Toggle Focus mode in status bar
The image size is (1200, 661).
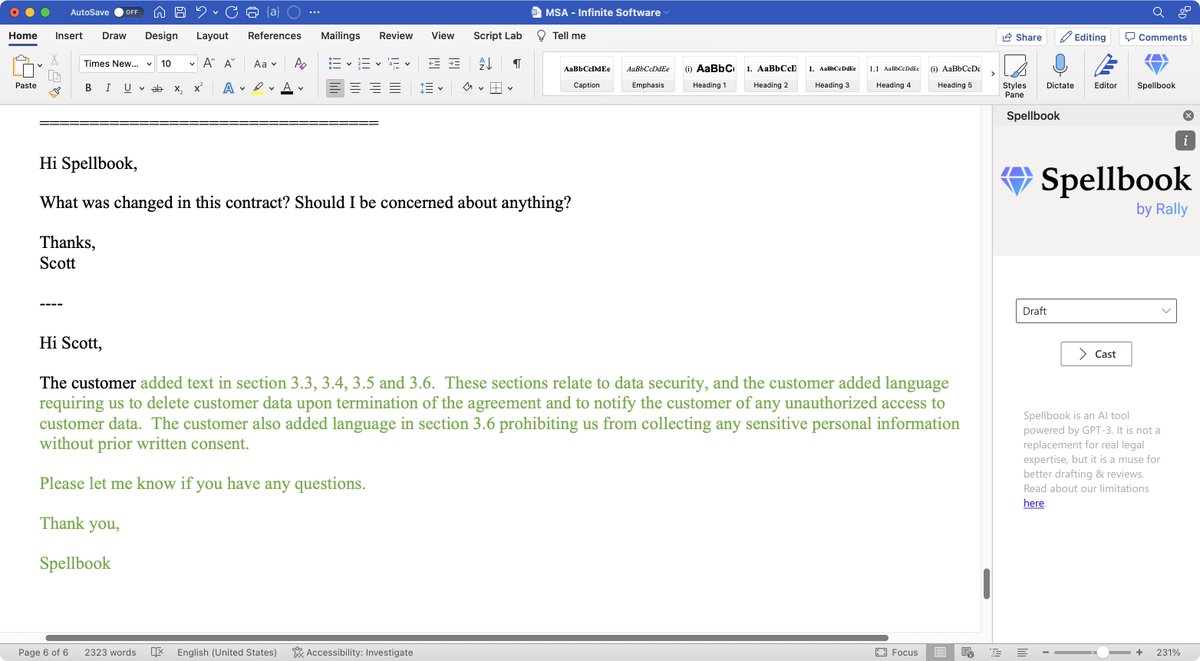tap(896, 652)
